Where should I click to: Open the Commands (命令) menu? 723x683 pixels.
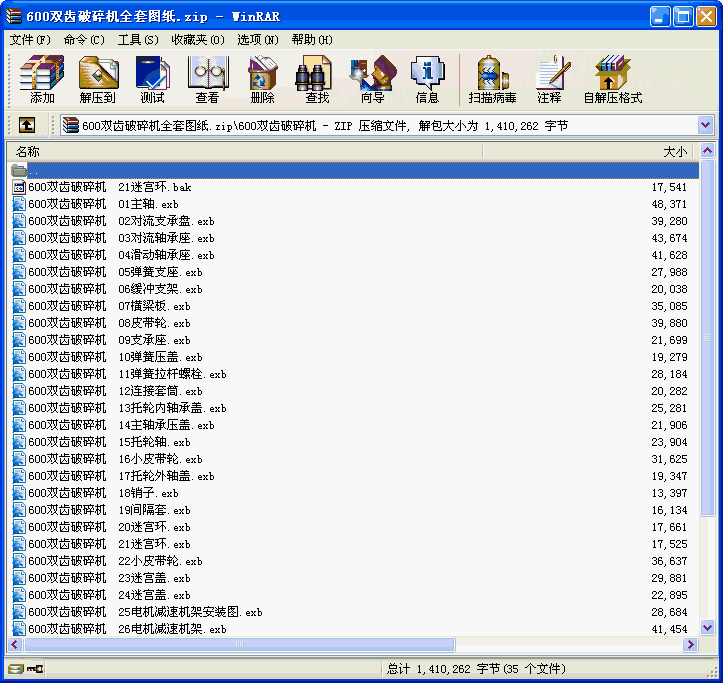coord(84,40)
